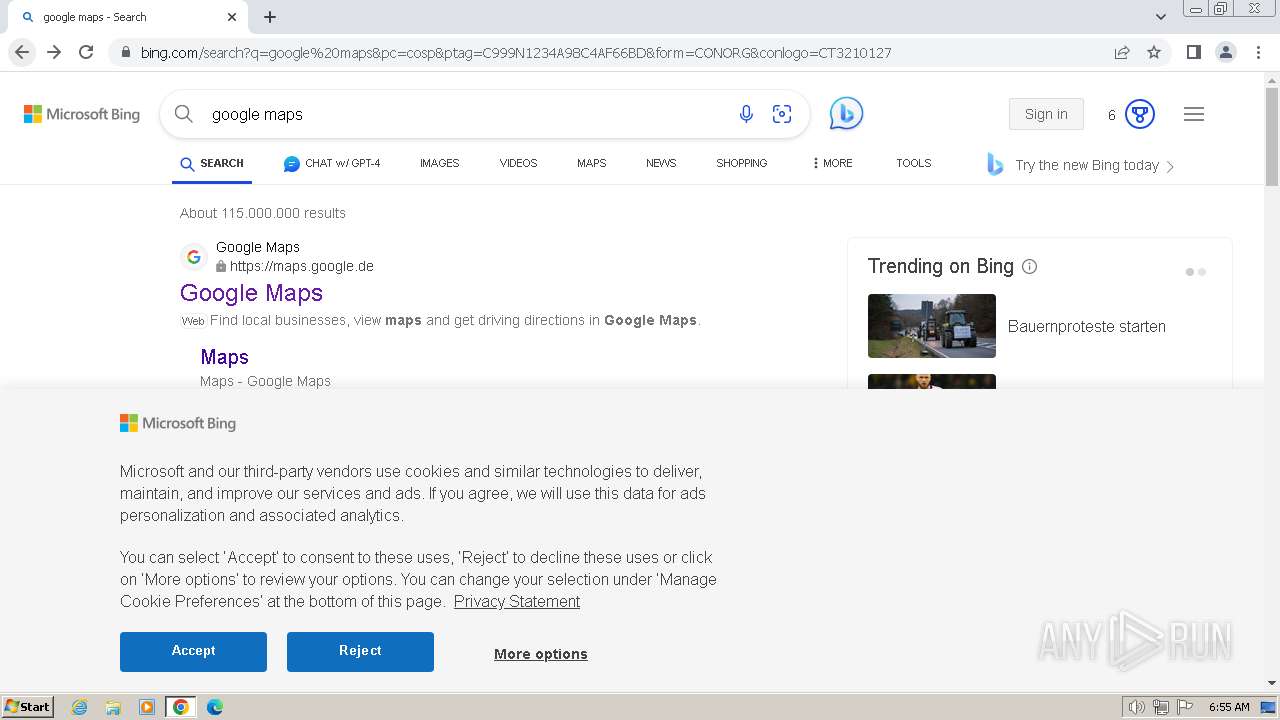The image size is (1280, 720).
Task: Click the Google favicon beside result
Action: tap(194, 257)
